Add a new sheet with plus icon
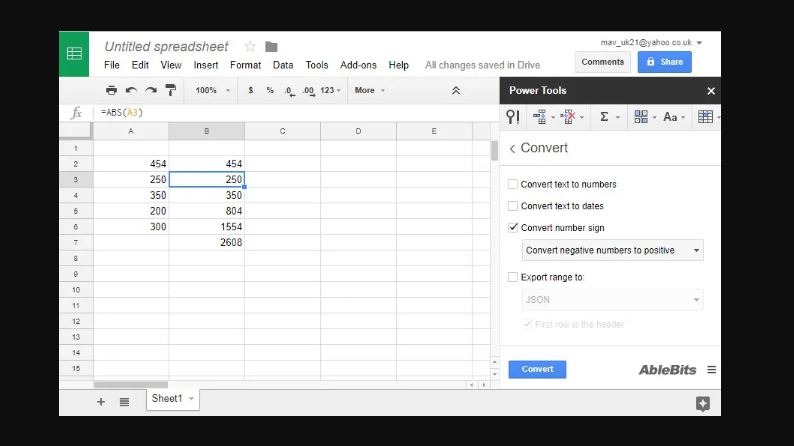The width and height of the screenshot is (794, 446). click(101, 402)
